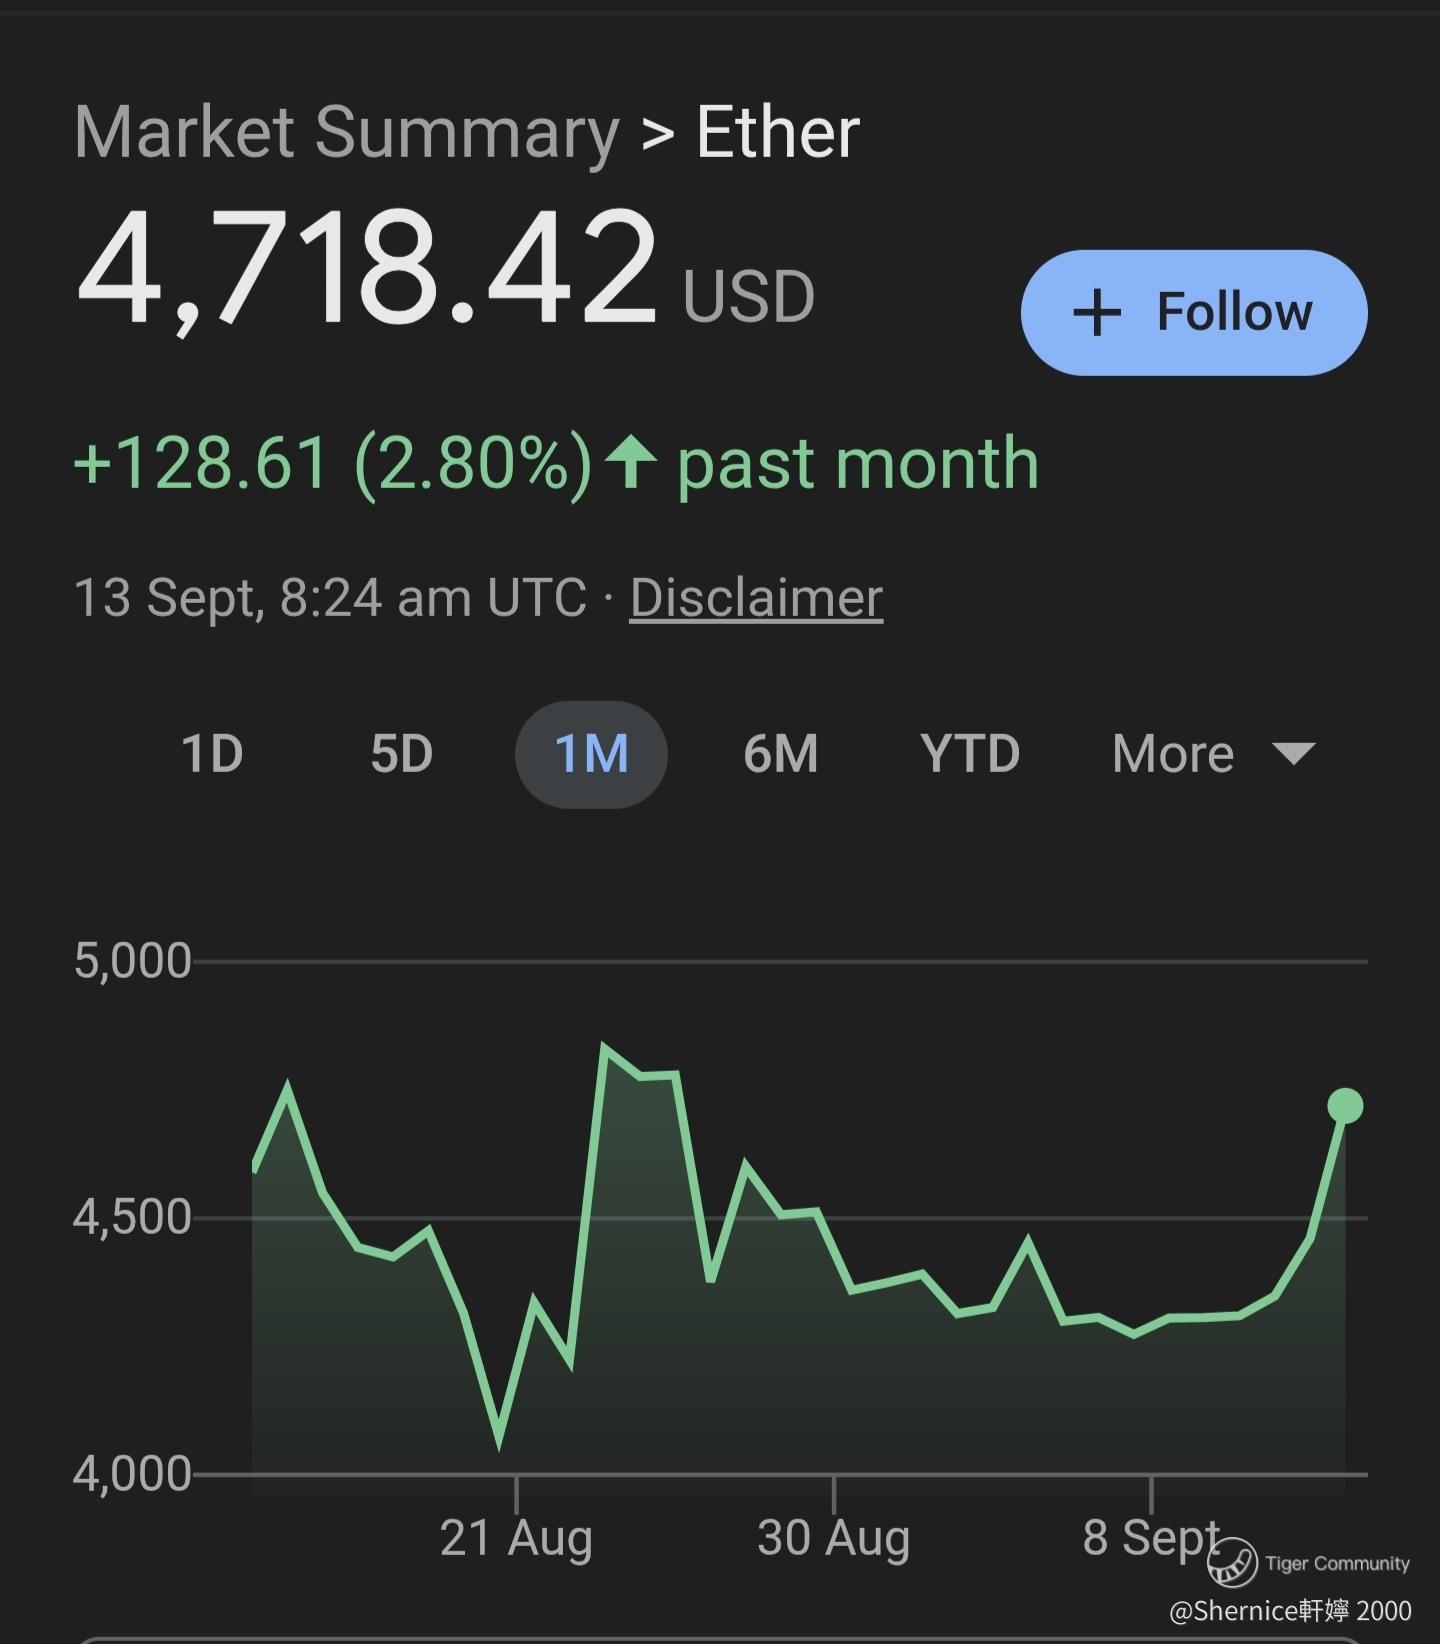Click the 21 Aug axis marker

[x=516, y=1537]
